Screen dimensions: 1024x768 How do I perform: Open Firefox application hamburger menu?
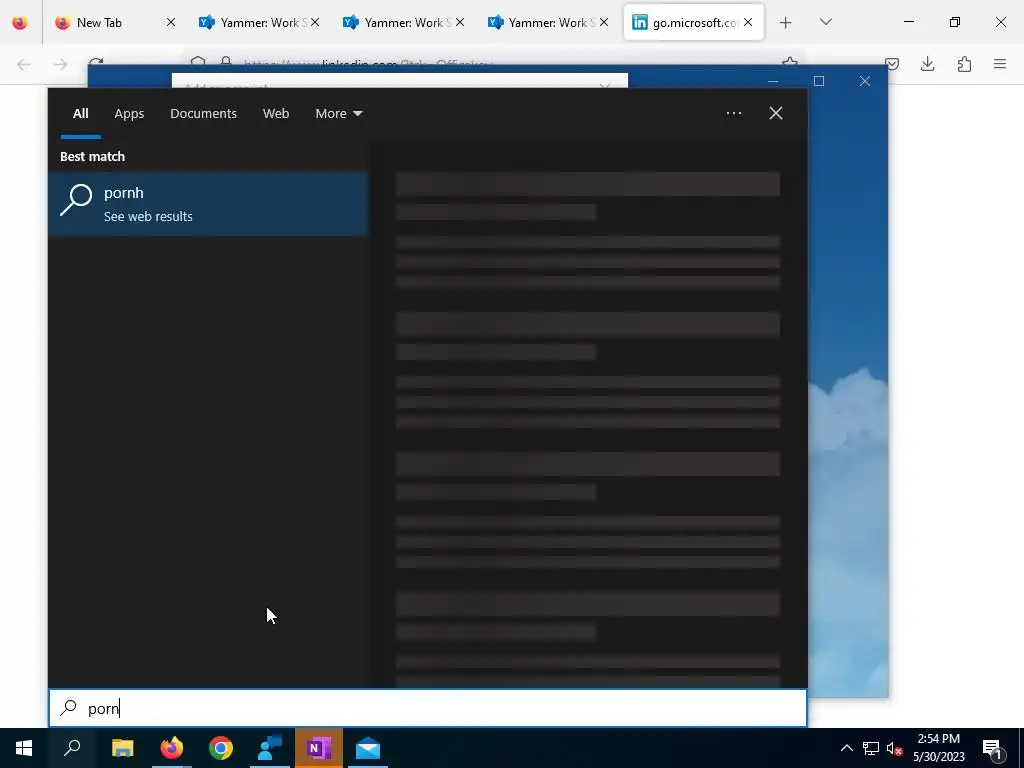pyautogui.click(x=1000, y=64)
